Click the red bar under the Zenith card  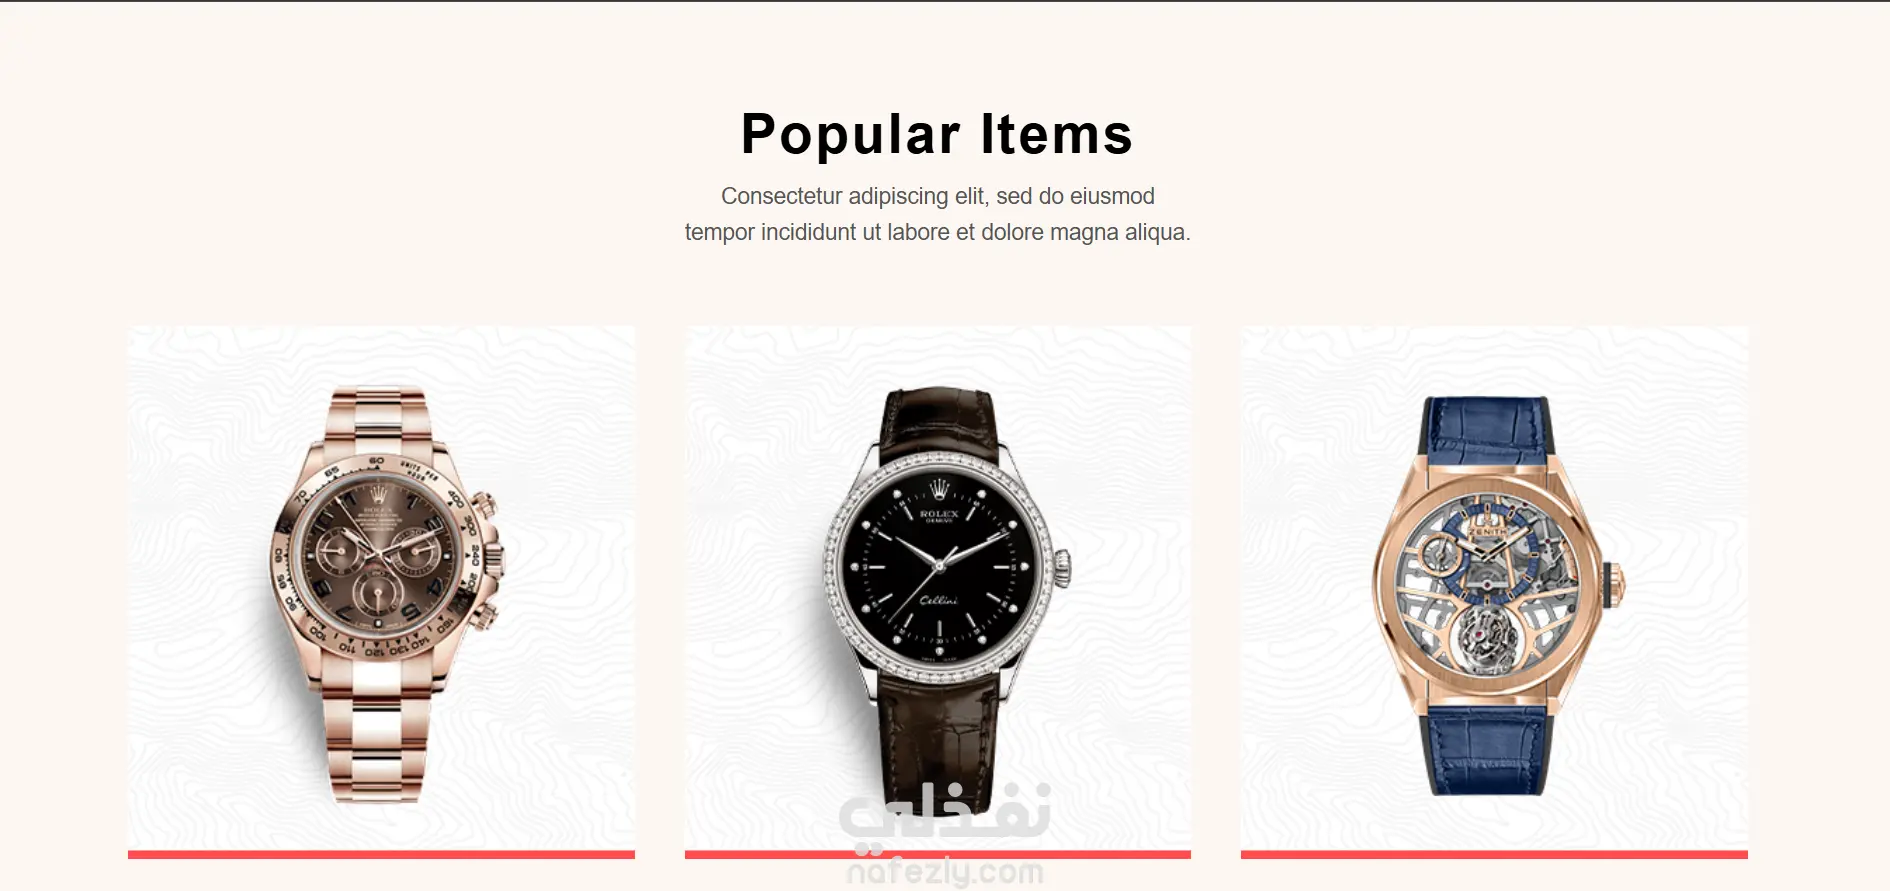[x=1494, y=855]
